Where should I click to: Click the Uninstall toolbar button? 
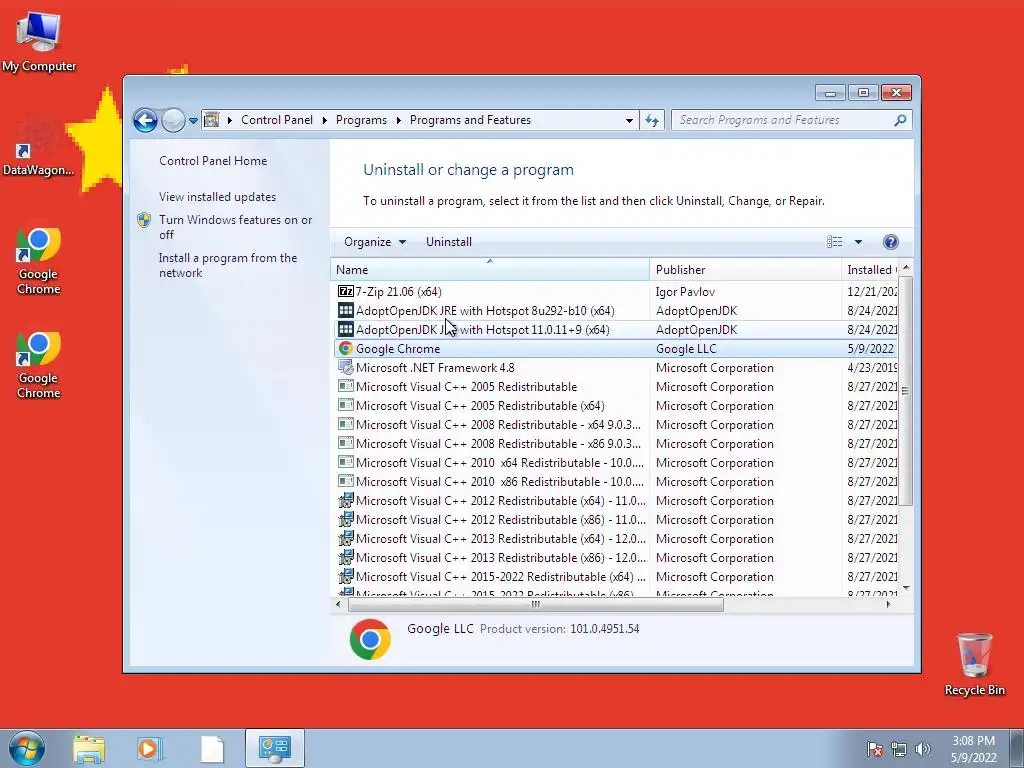pos(449,242)
